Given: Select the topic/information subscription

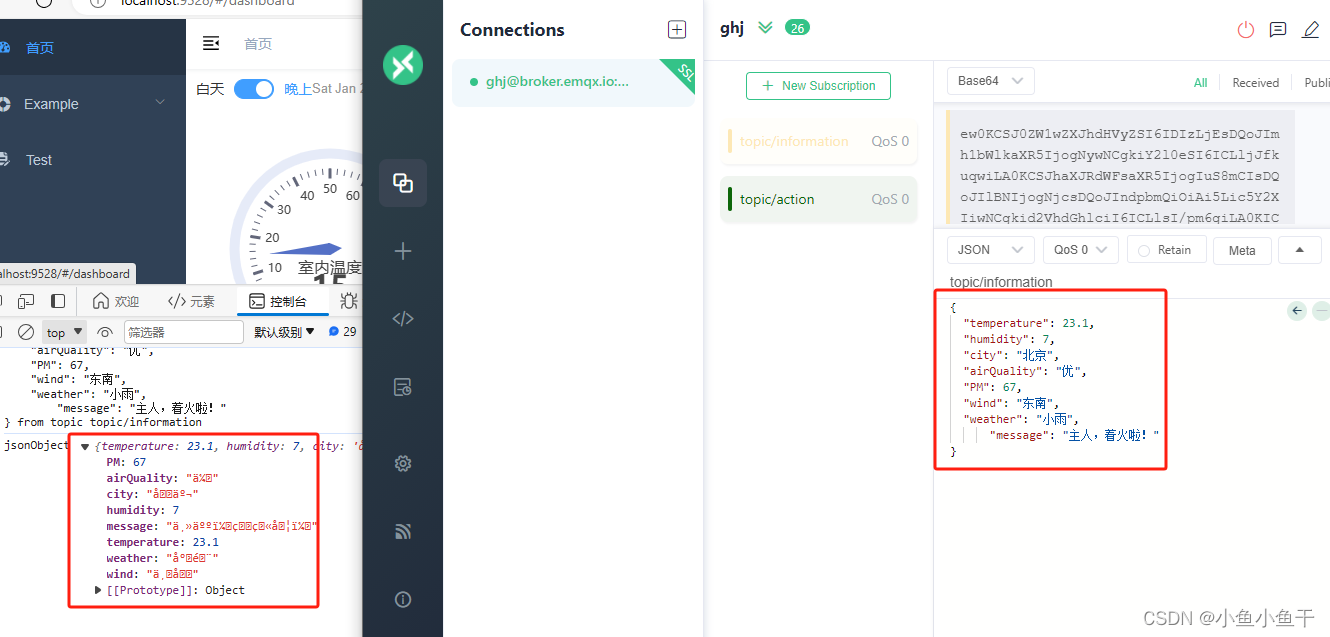Looking at the screenshot, I should (x=818, y=142).
